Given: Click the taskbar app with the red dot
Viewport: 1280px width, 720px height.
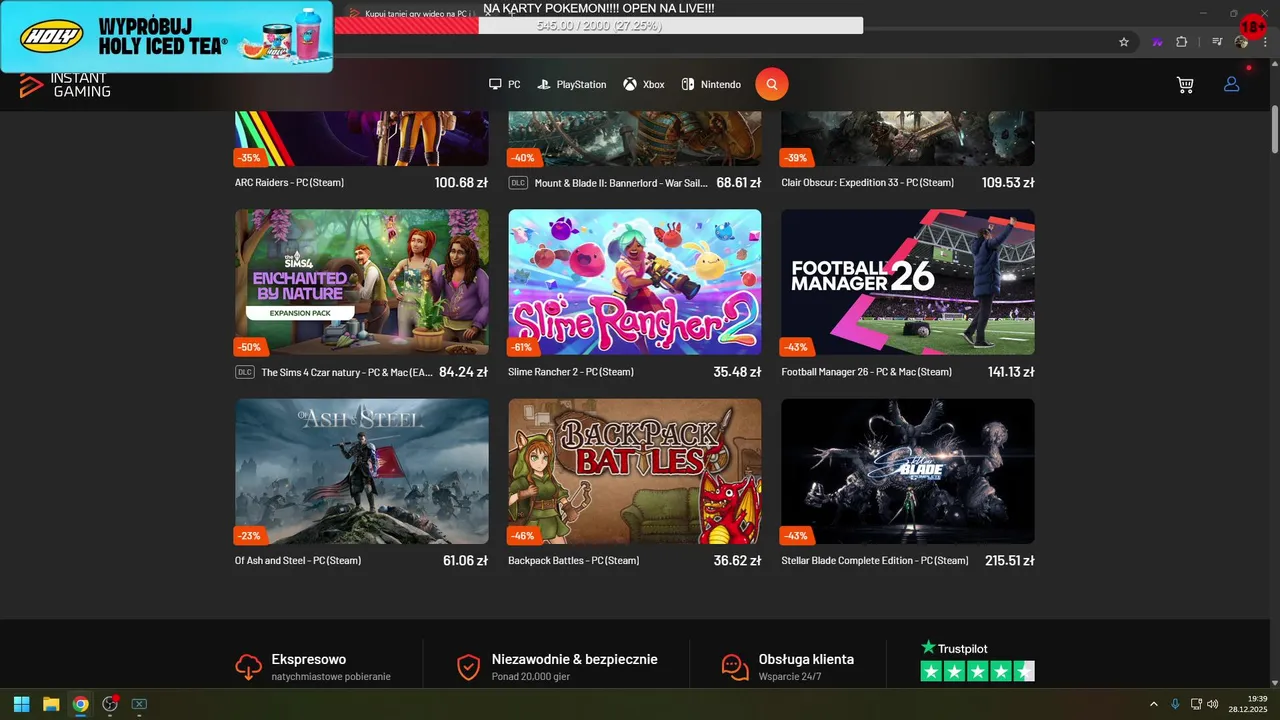Looking at the screenshot, I should point(110,704).
